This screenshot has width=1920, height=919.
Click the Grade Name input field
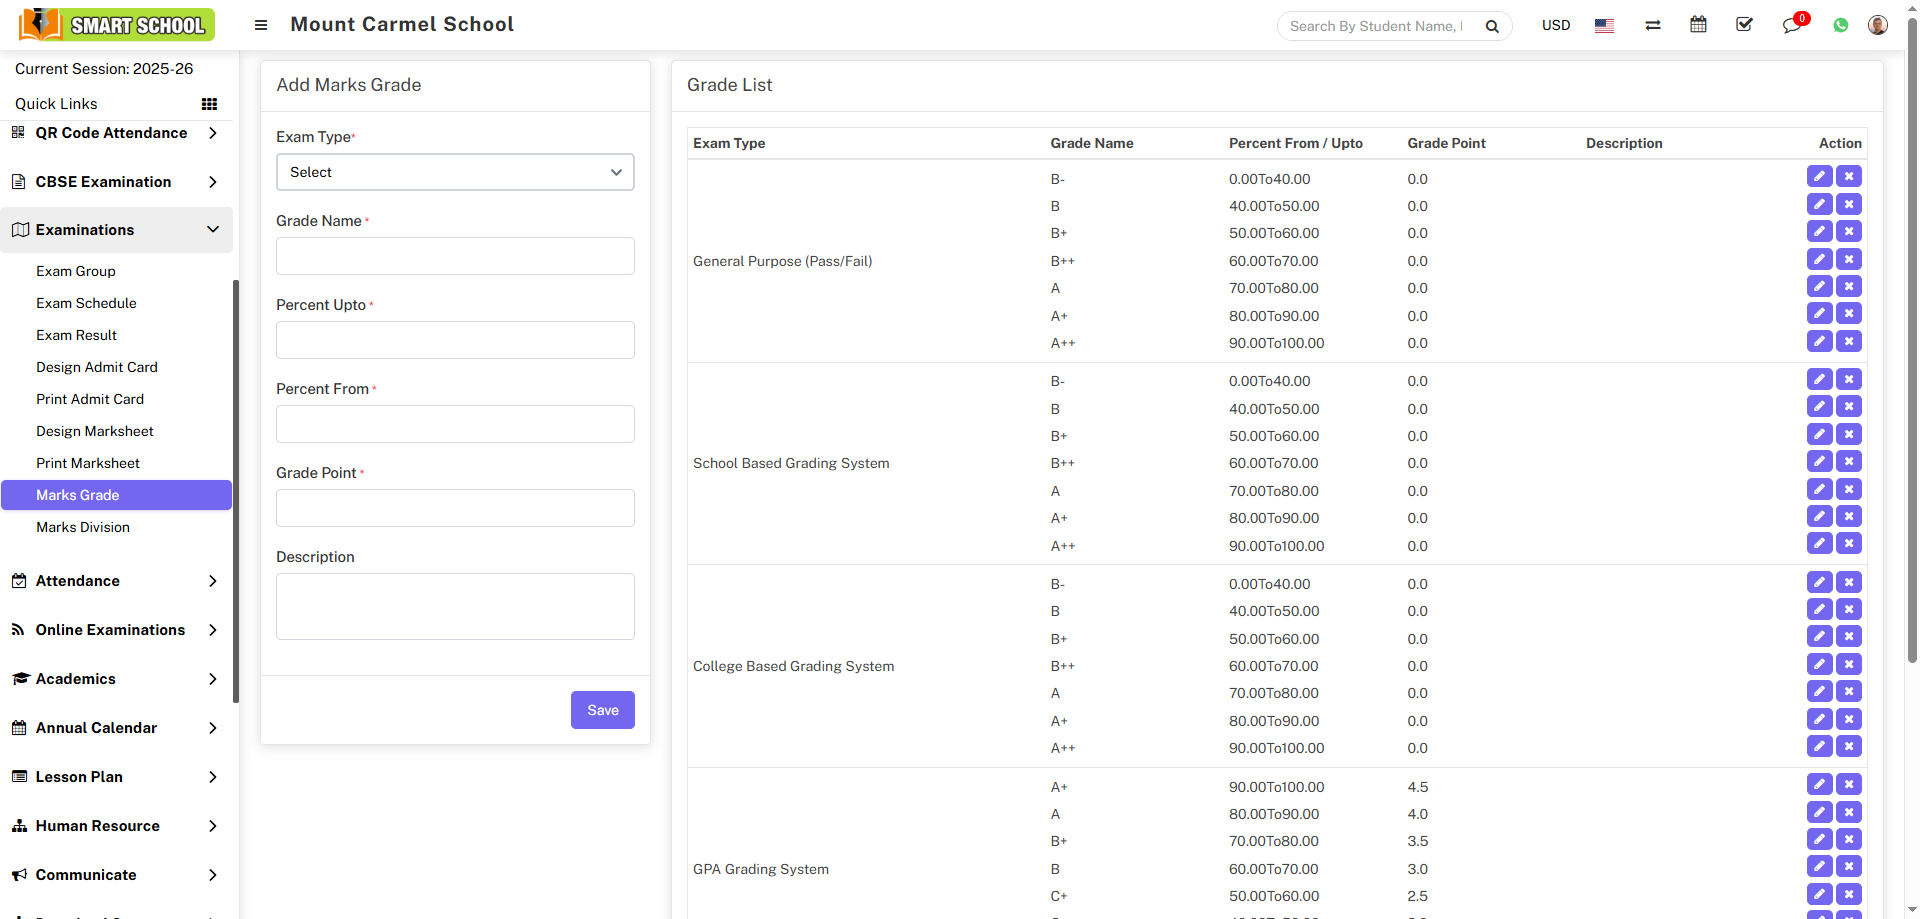[x=455, y=256]
